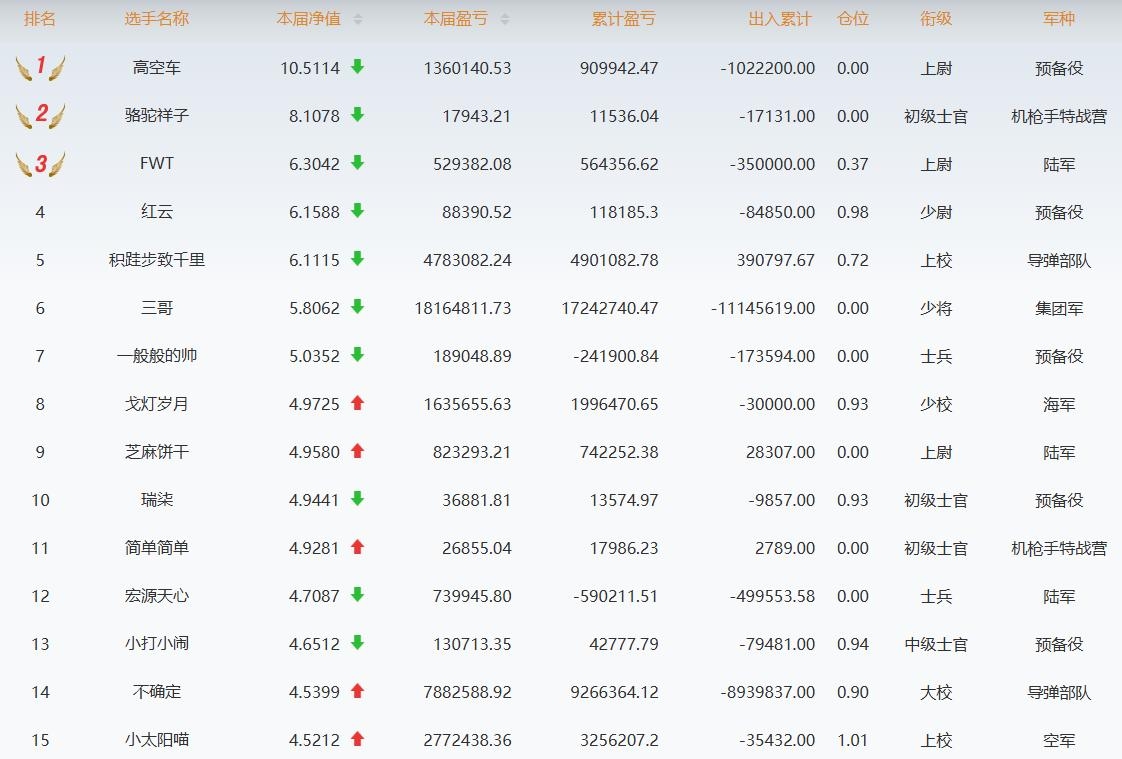
Task: Click the 累计盈亏 column header
Action: tap(623, 19)
